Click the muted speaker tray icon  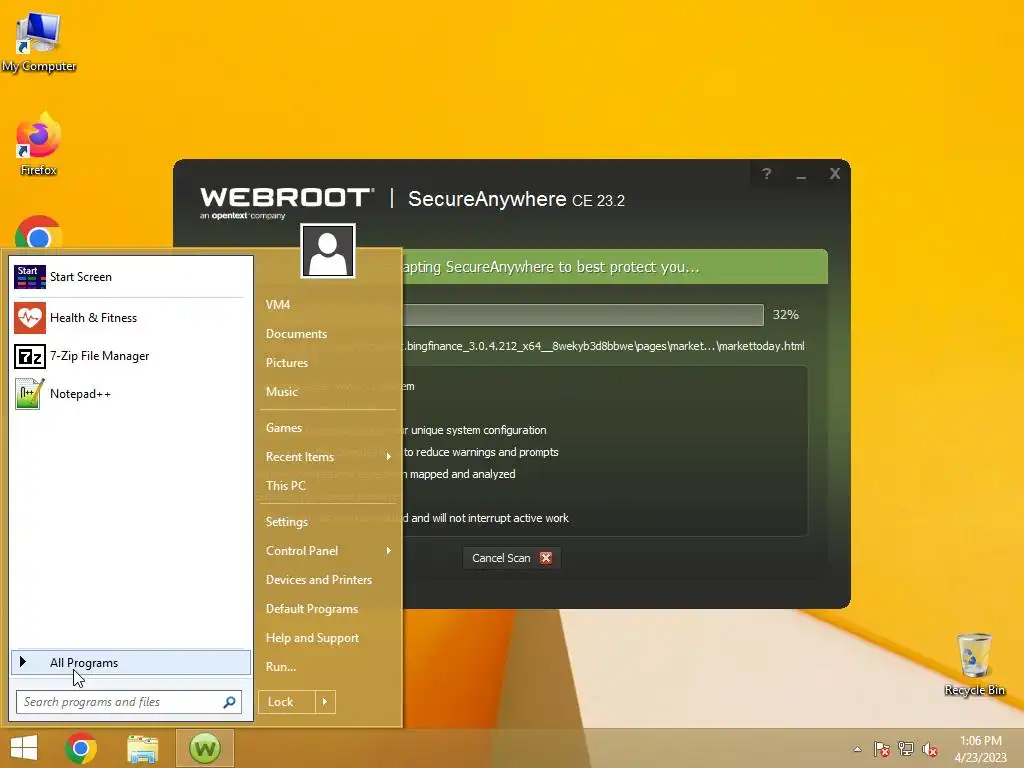coord(930,749)
